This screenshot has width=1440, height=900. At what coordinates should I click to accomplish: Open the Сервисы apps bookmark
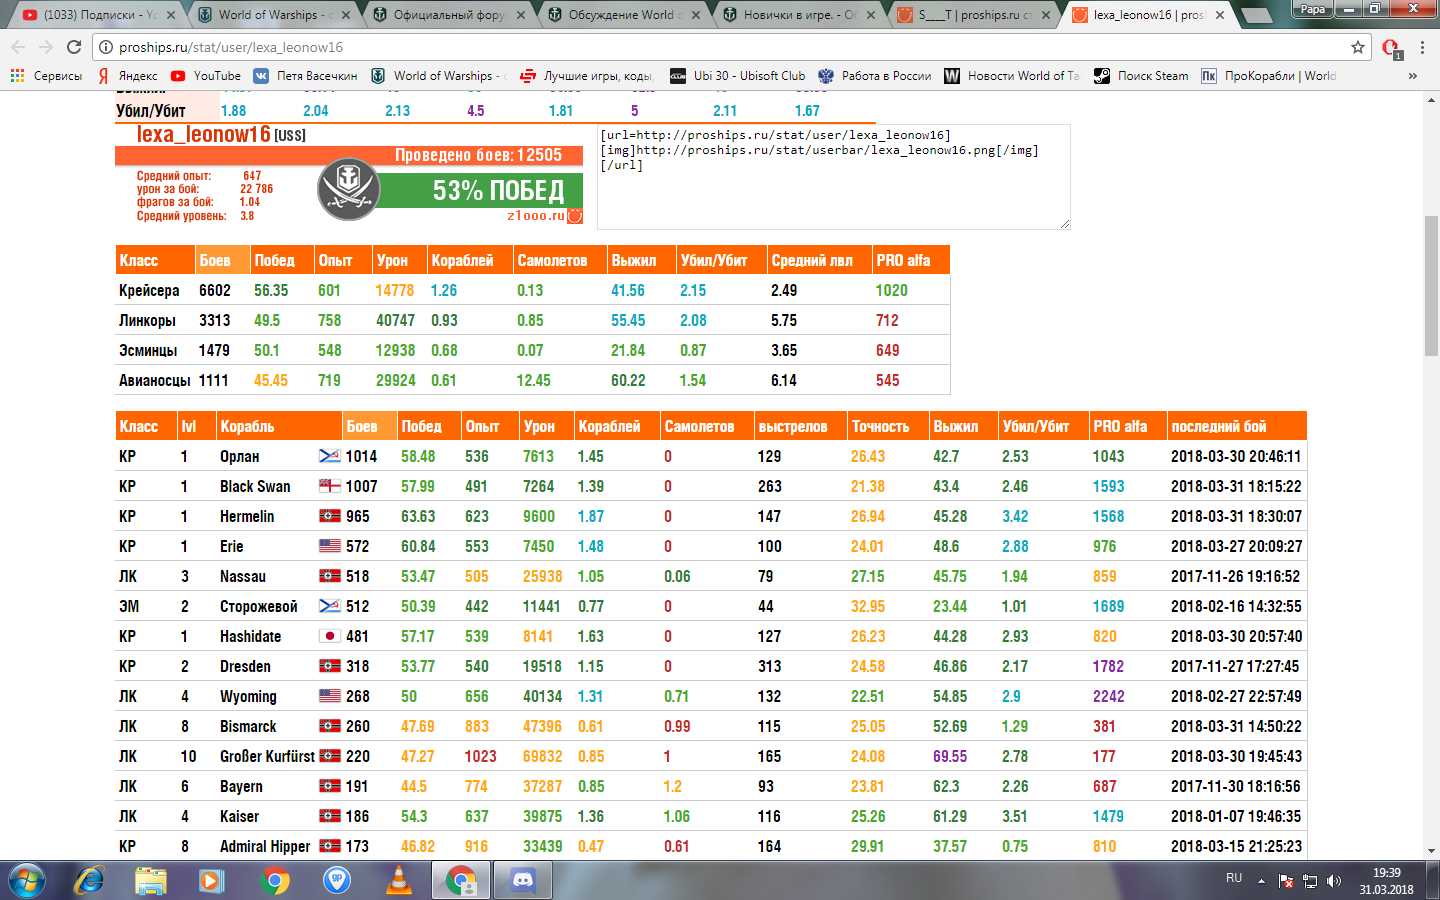click(x=46, y=76)
